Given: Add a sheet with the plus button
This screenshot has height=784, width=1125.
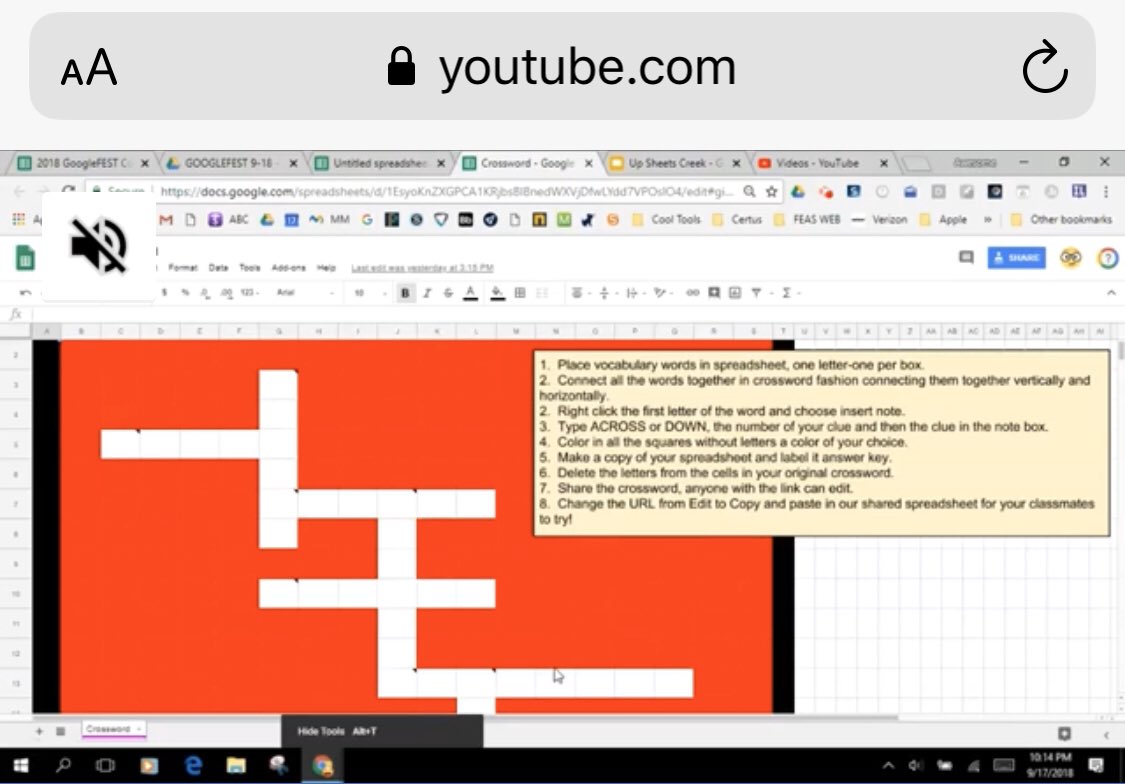Looking at the screenshot, I should (39, 731).
